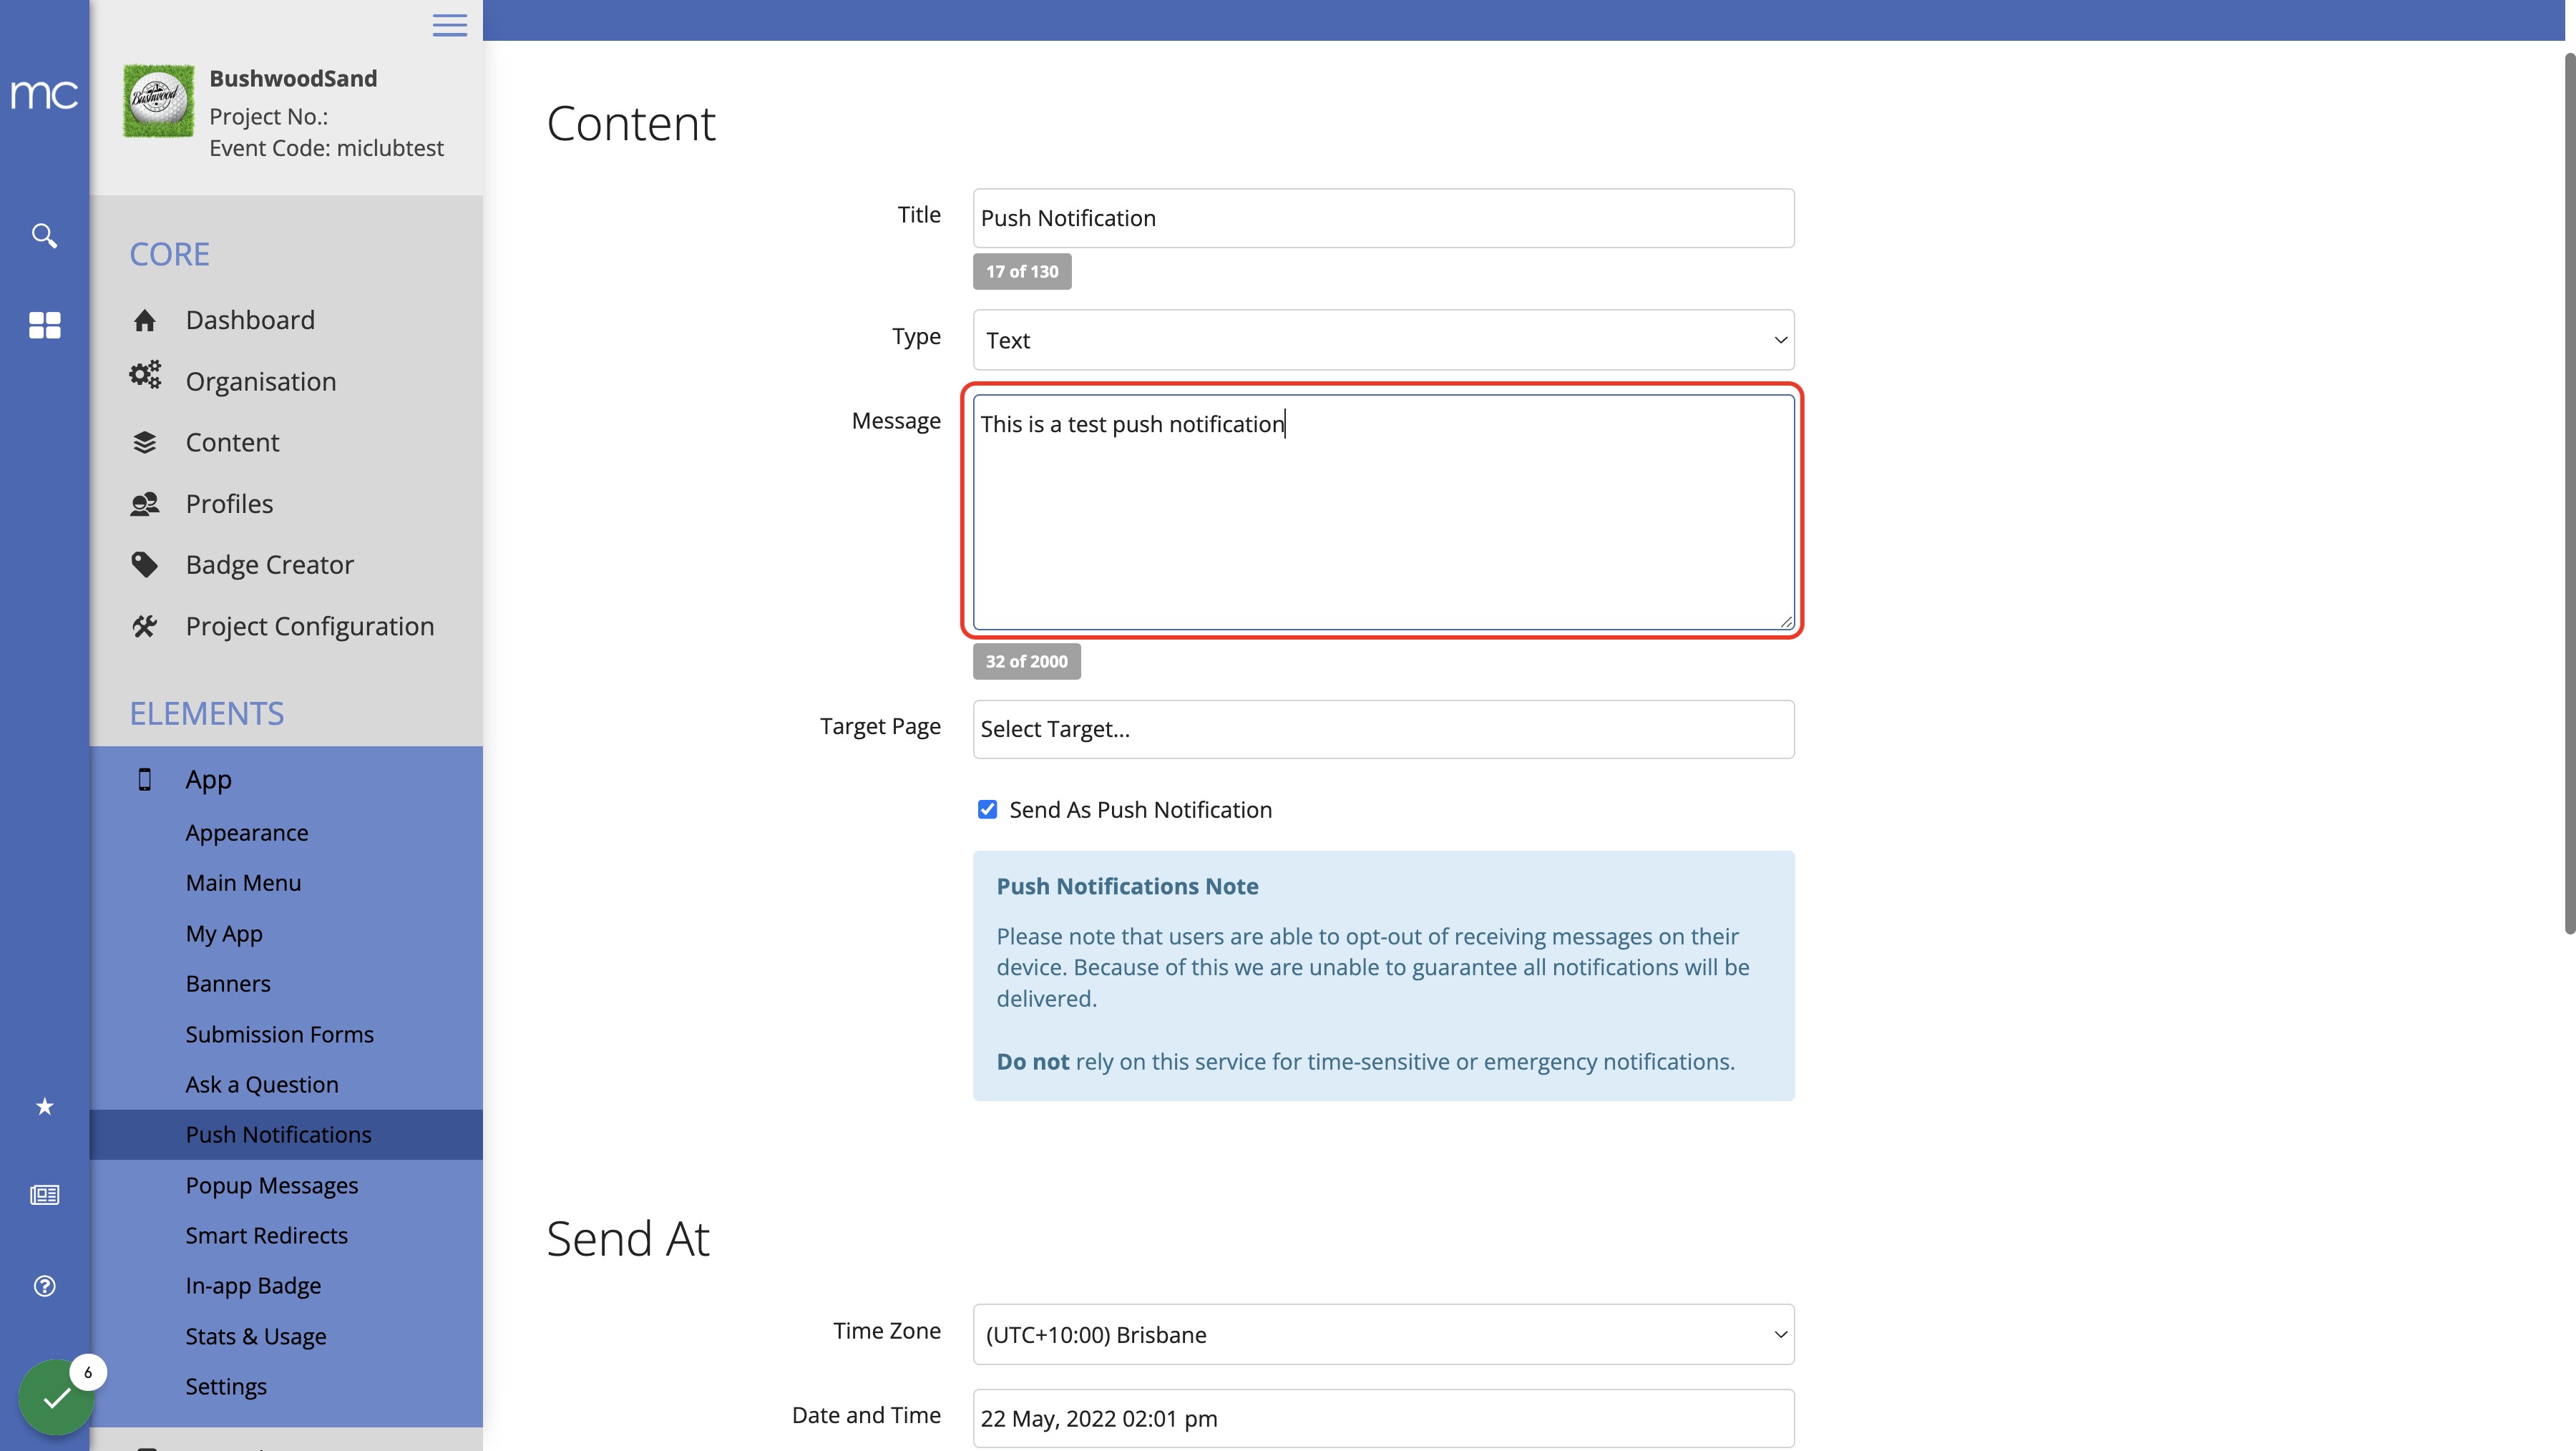Go to Ask a Question
Screen dimensions: 2576x1451
[x=262, y=1084]
